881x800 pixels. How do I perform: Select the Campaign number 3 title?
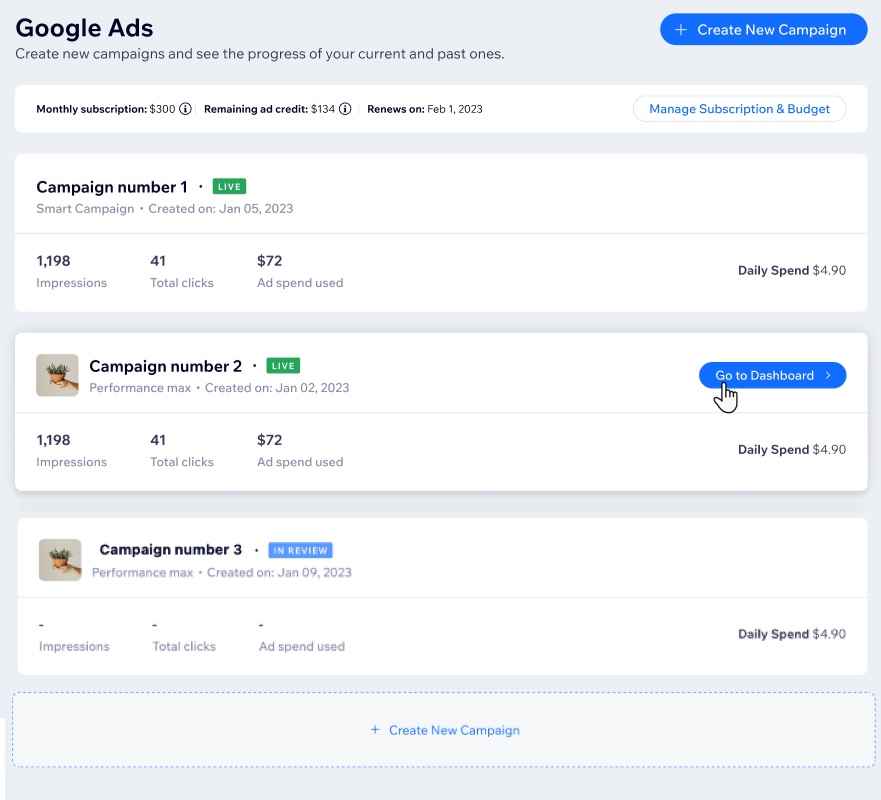(170, 549)
